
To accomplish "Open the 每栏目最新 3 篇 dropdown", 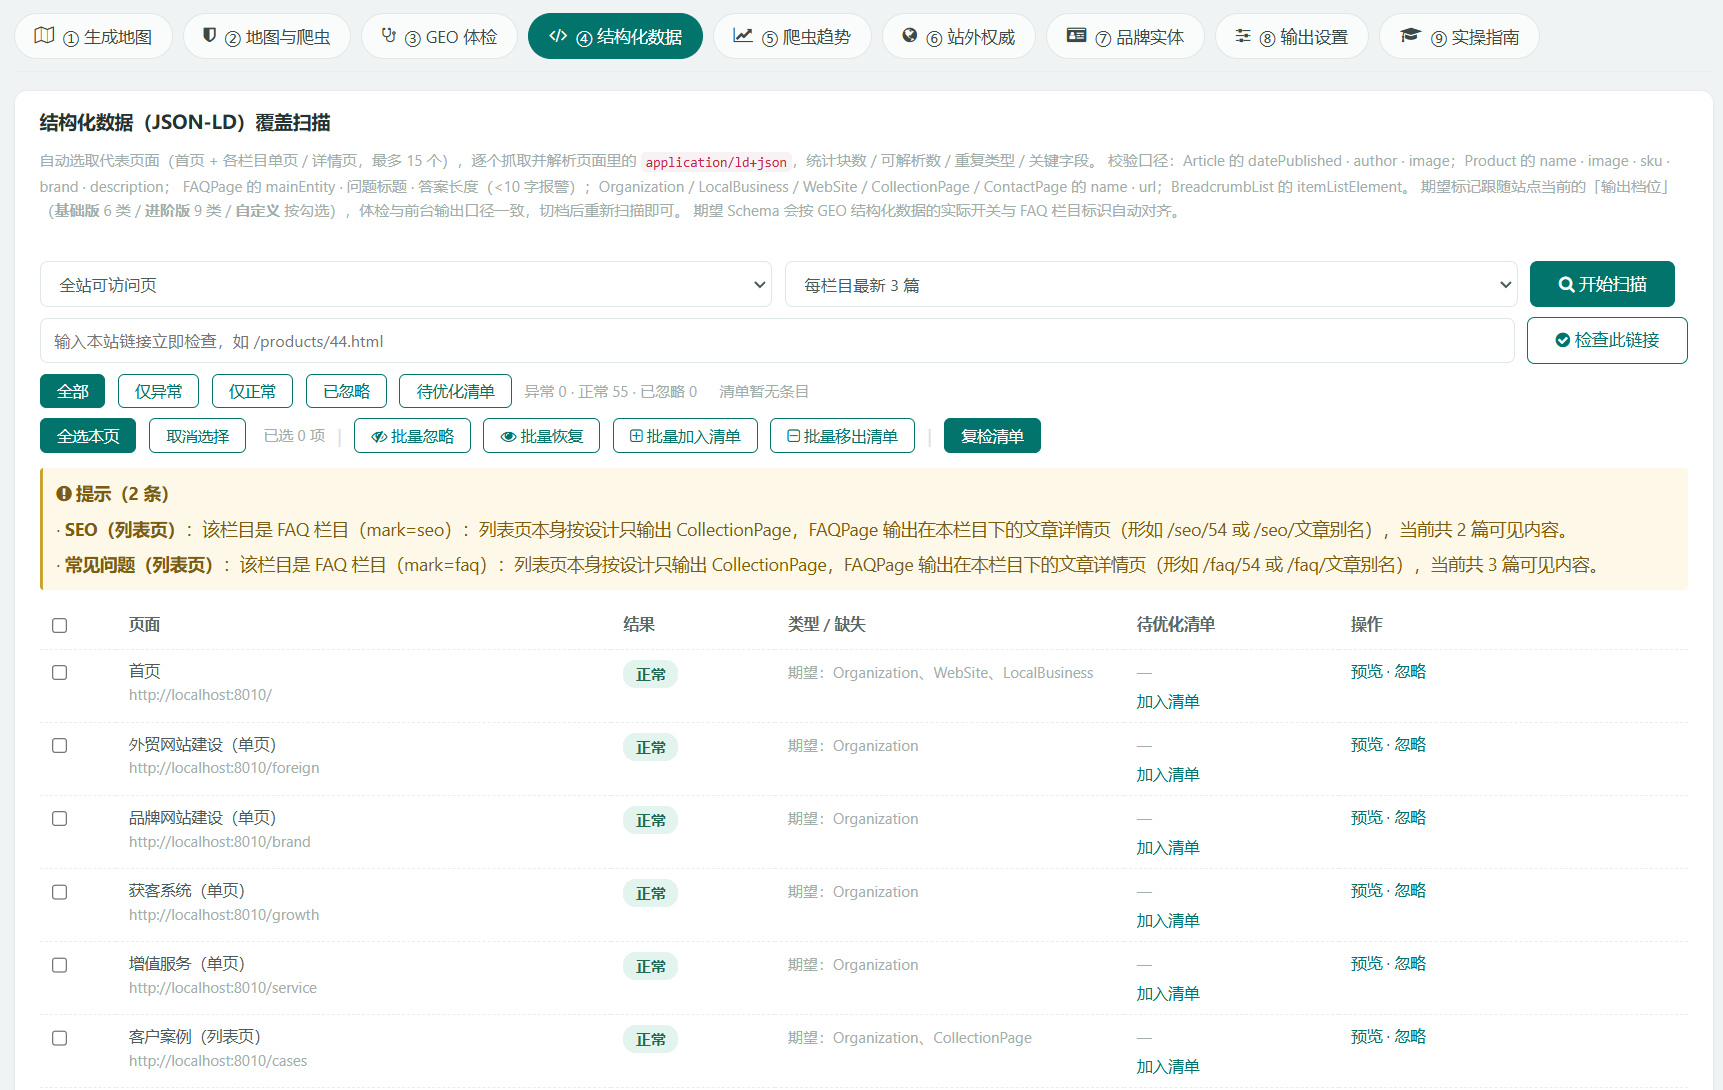I will click(x=1151, y=285).
